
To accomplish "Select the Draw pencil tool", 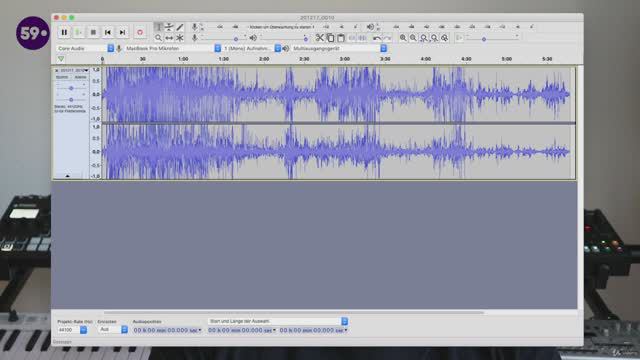I will tap(180, 27).
